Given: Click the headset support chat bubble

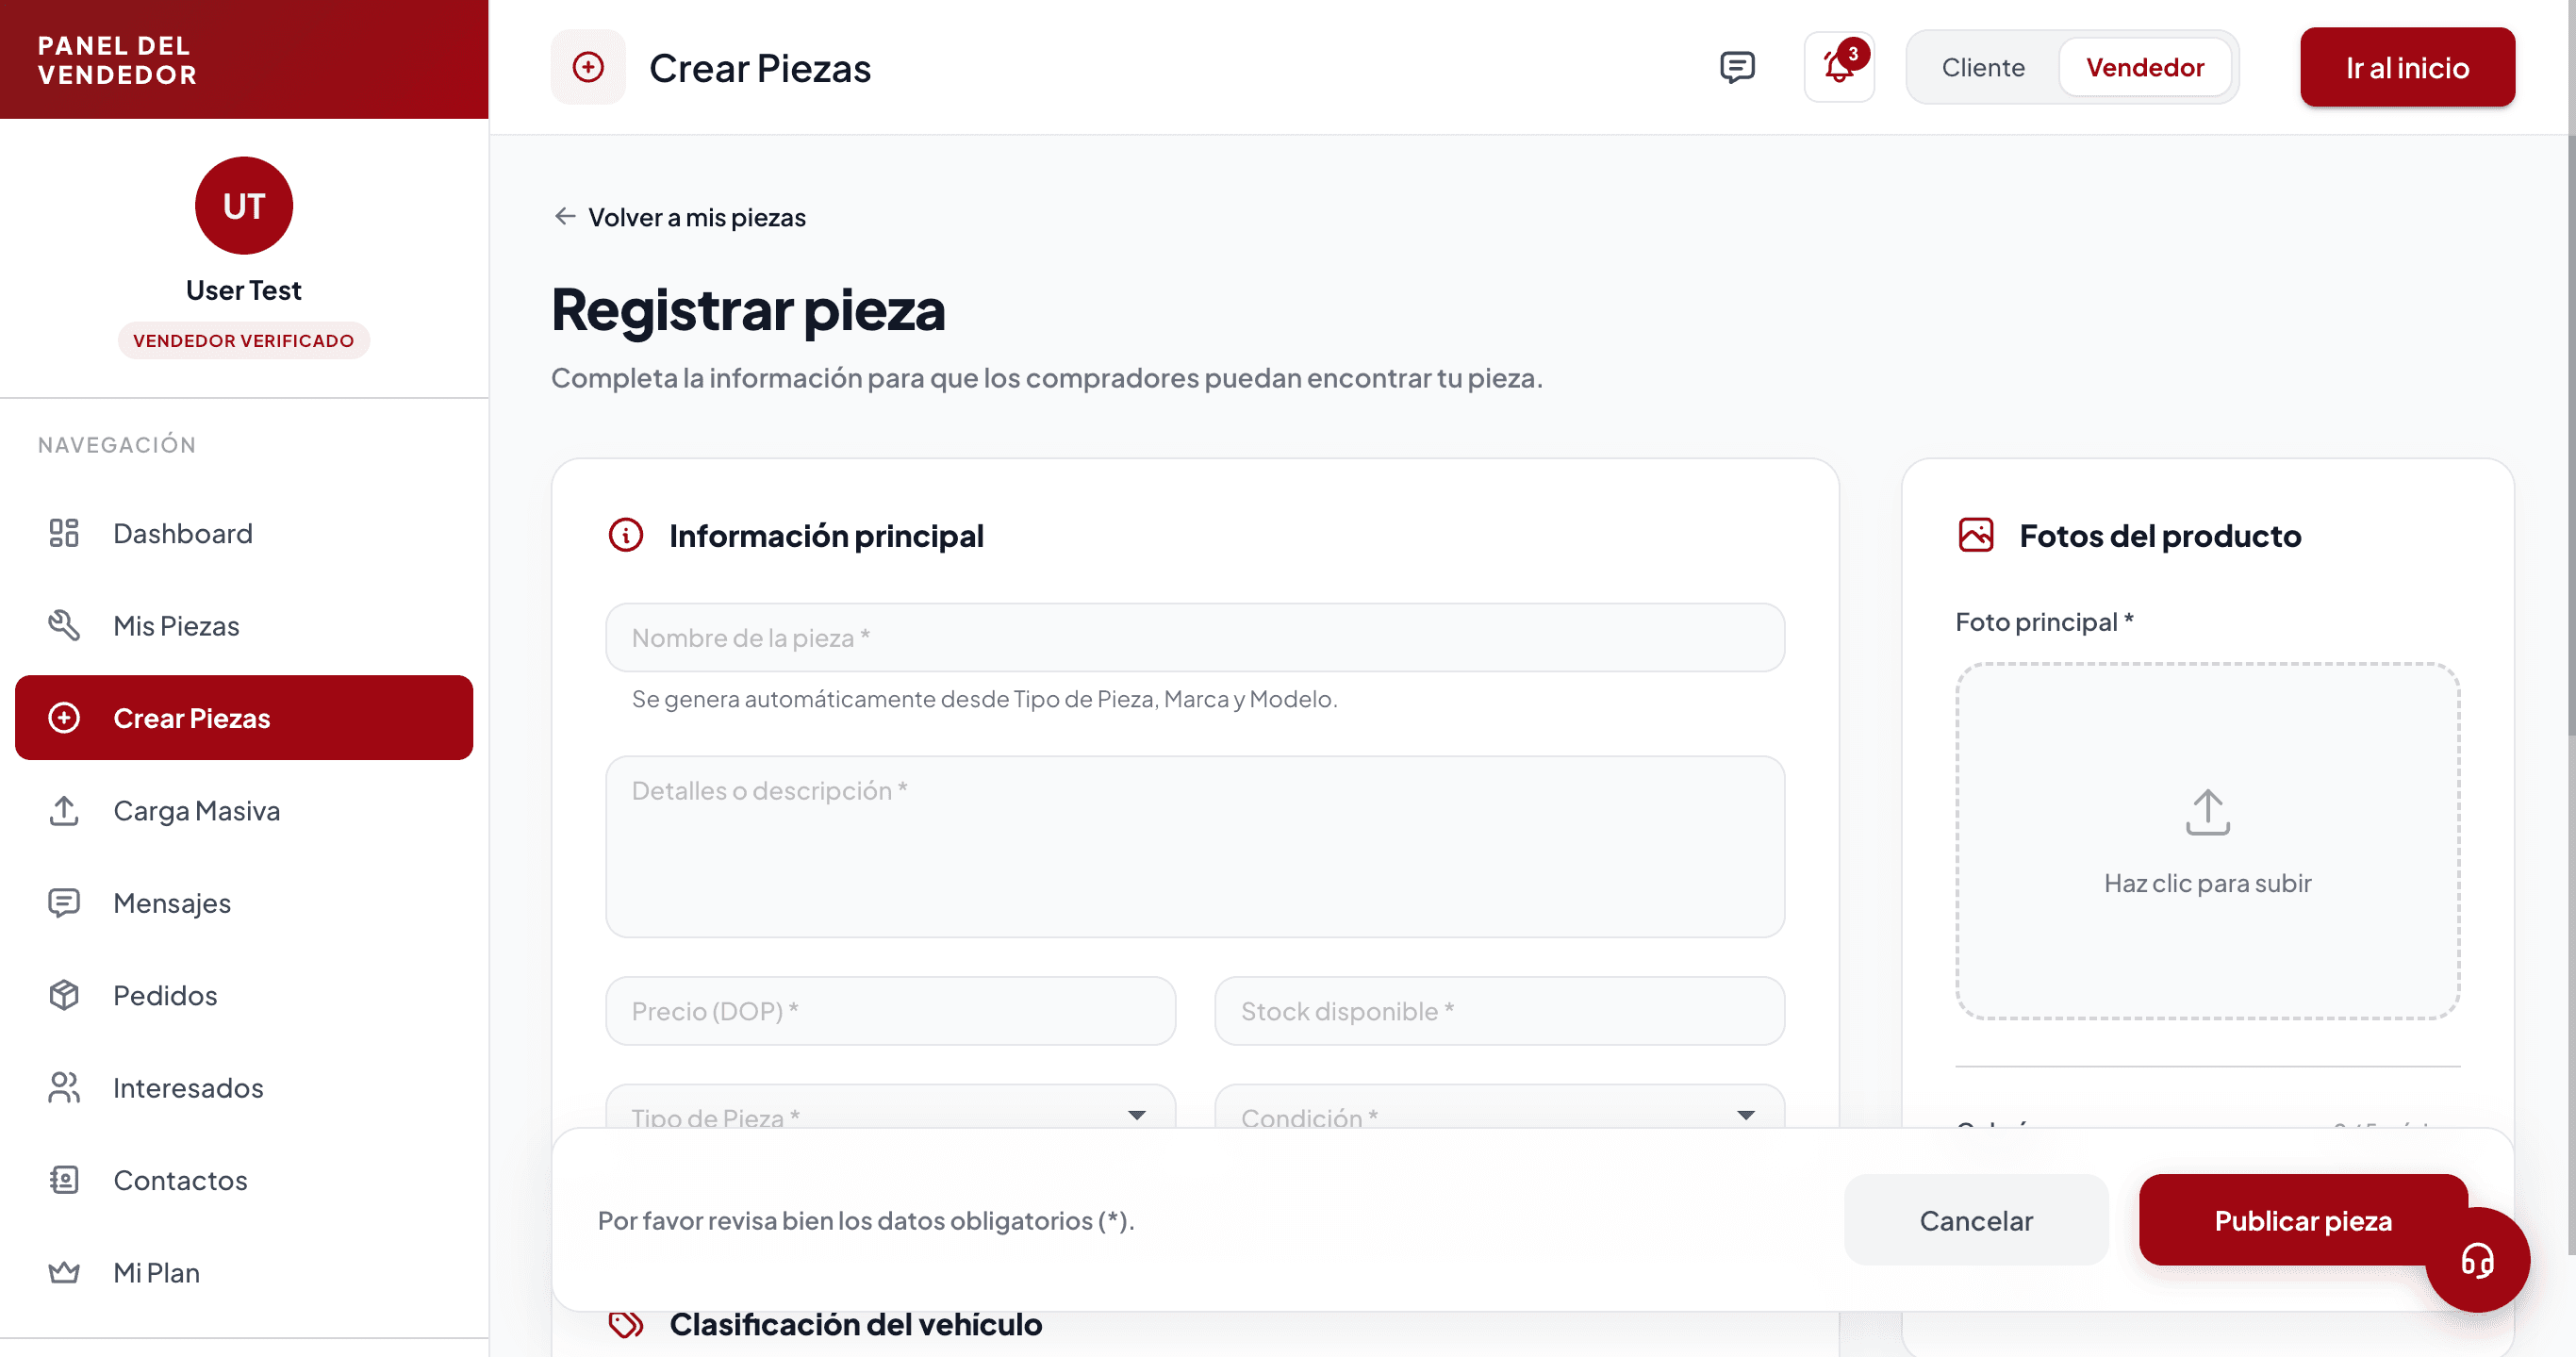Looking at the screenshot, I should pos(2477,1260).
